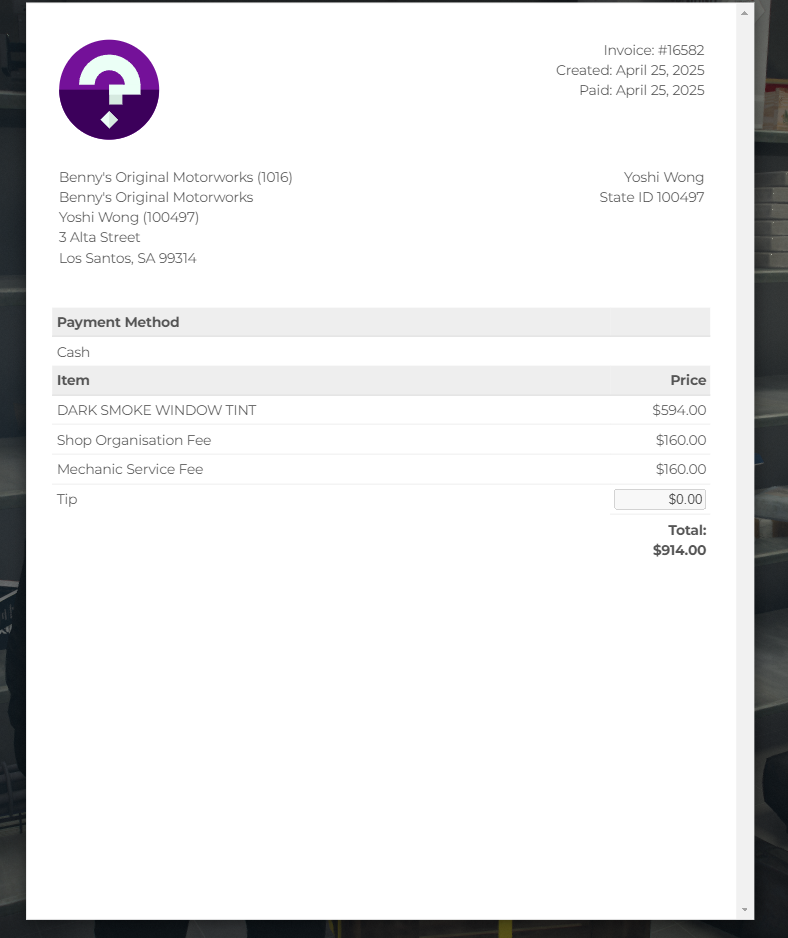Click the Tip amount input field

pyautogui.click(x=660, y=500)
